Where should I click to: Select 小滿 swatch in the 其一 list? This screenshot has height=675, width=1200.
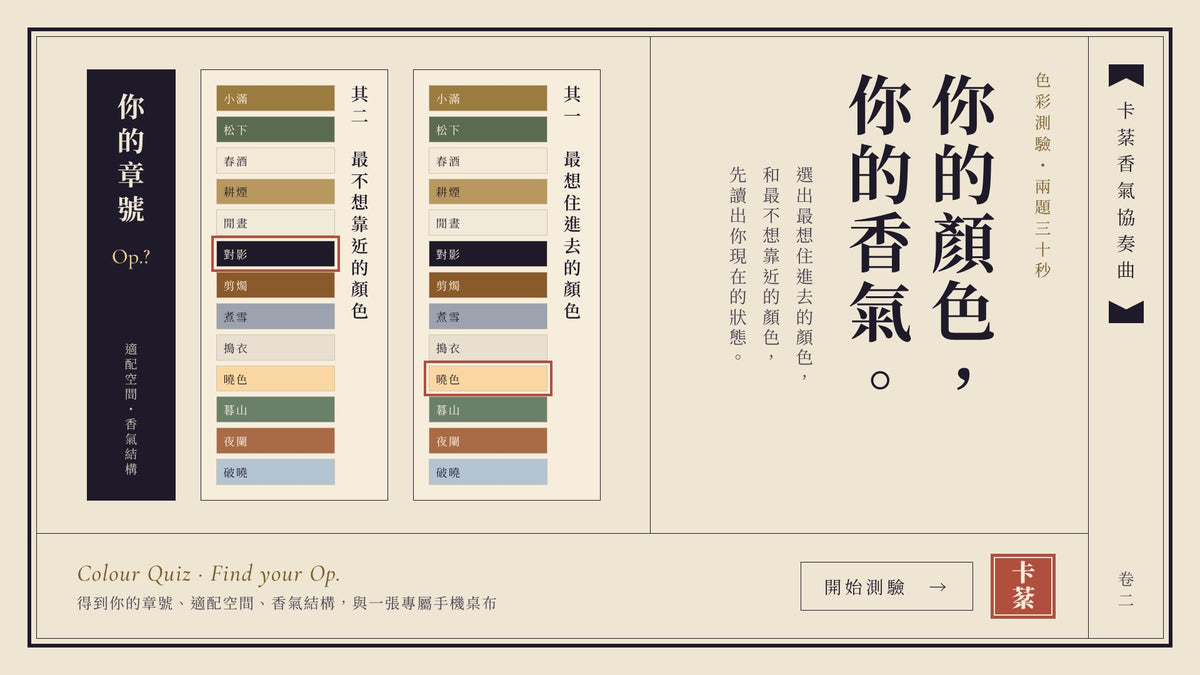pyautogui.click(x=488, y=98)
